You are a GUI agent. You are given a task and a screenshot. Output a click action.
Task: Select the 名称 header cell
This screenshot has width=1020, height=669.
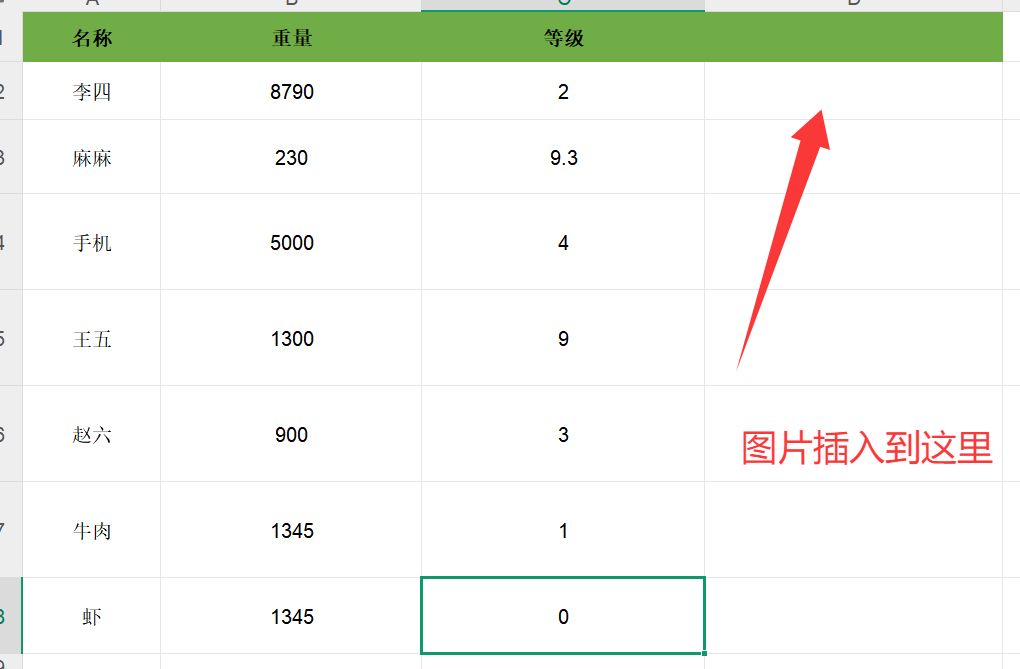tap(92, 37)
